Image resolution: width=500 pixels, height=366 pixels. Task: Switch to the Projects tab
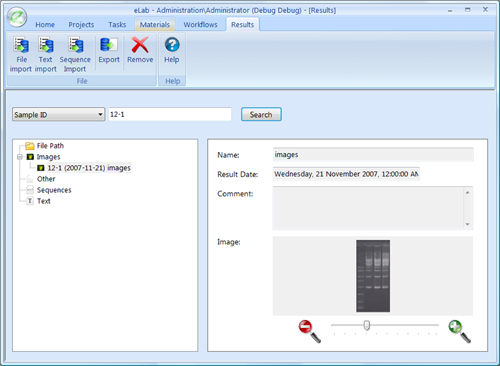coord(81,25)
